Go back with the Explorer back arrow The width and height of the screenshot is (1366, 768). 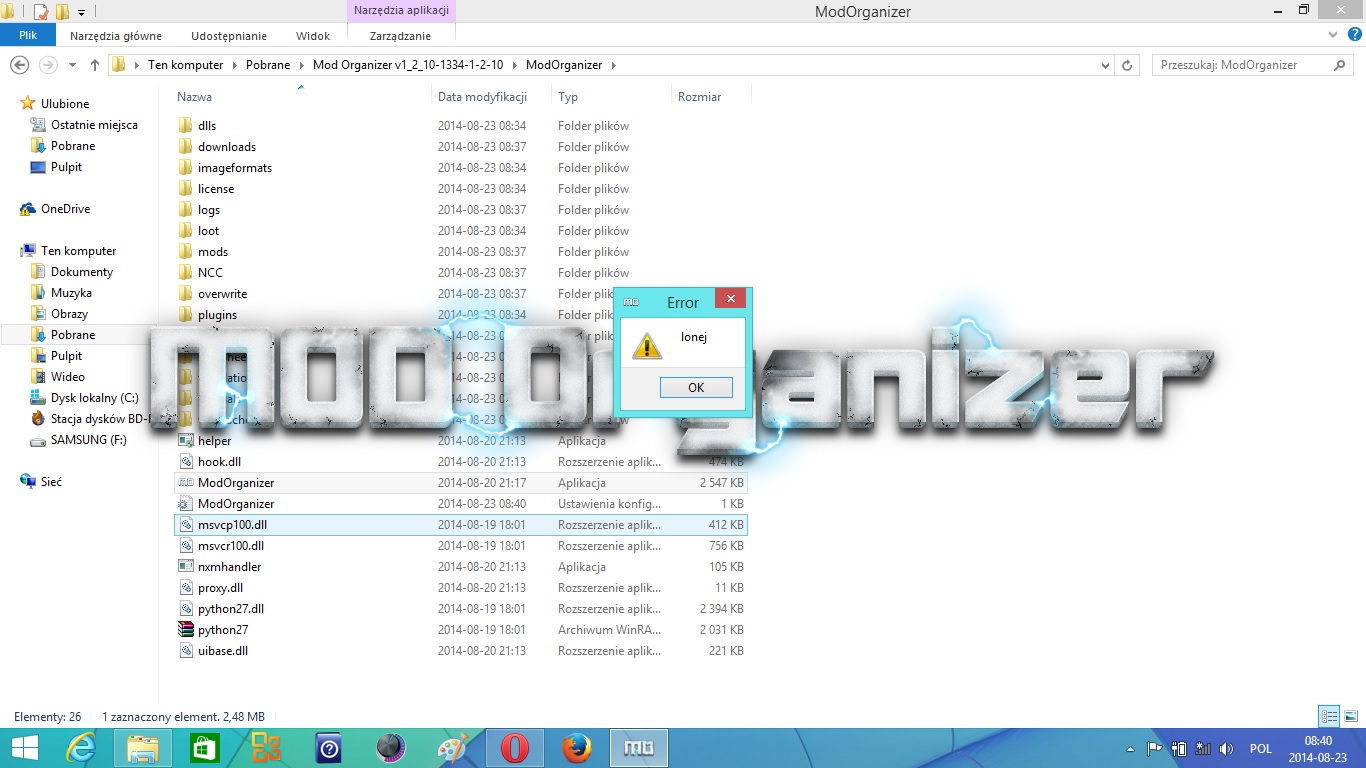(x=19, y=65)
